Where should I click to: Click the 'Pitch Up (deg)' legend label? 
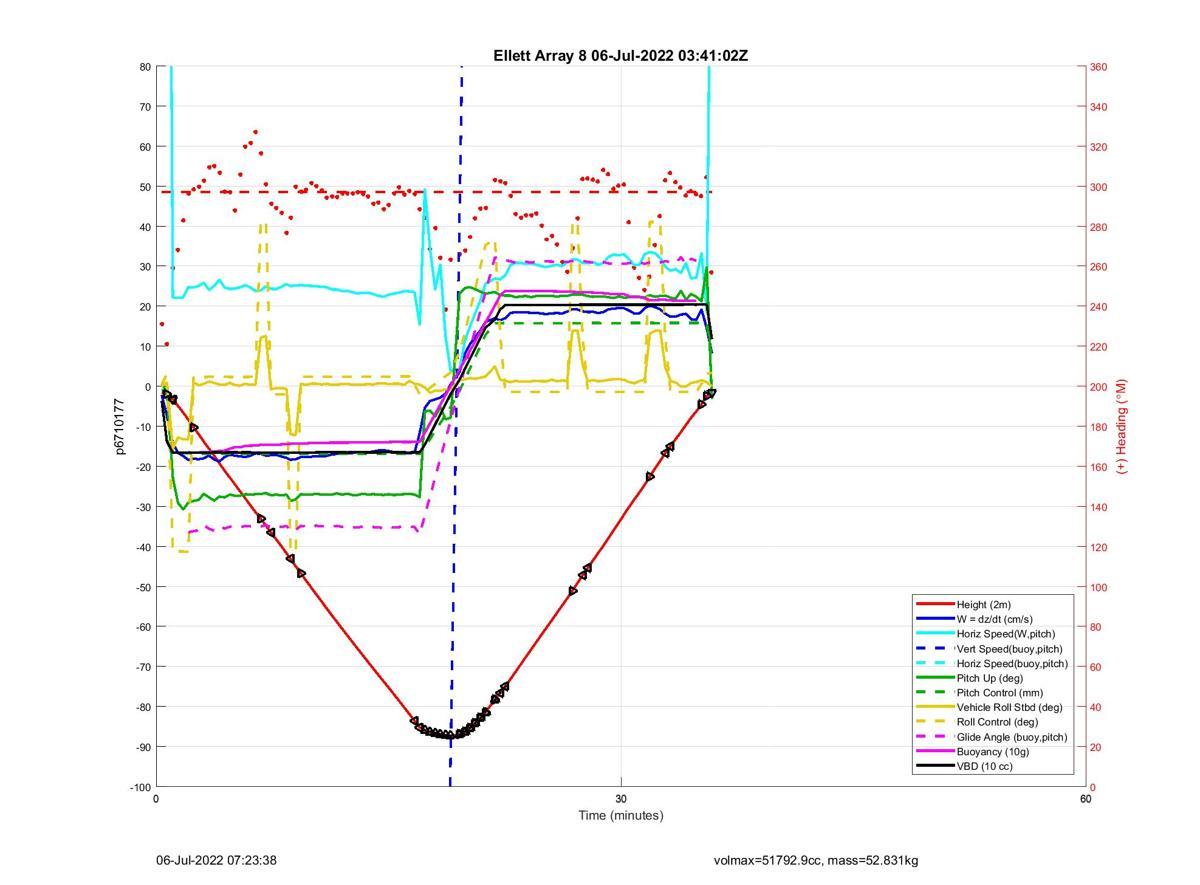click(989, 678)
